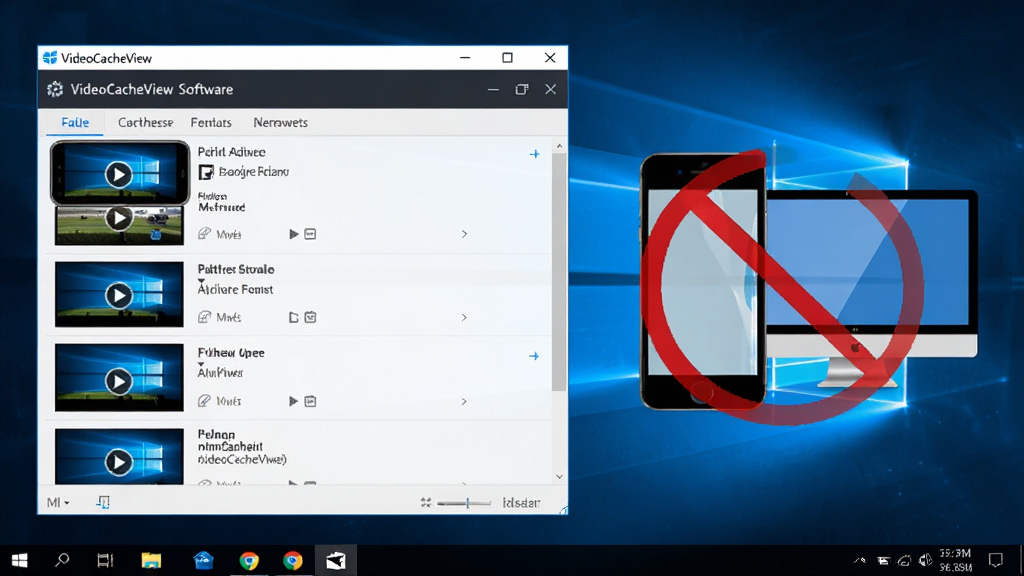The height and width of the screenshot is (576, 1024).
Task: Open the Falle tab
Action: point(75,123)
